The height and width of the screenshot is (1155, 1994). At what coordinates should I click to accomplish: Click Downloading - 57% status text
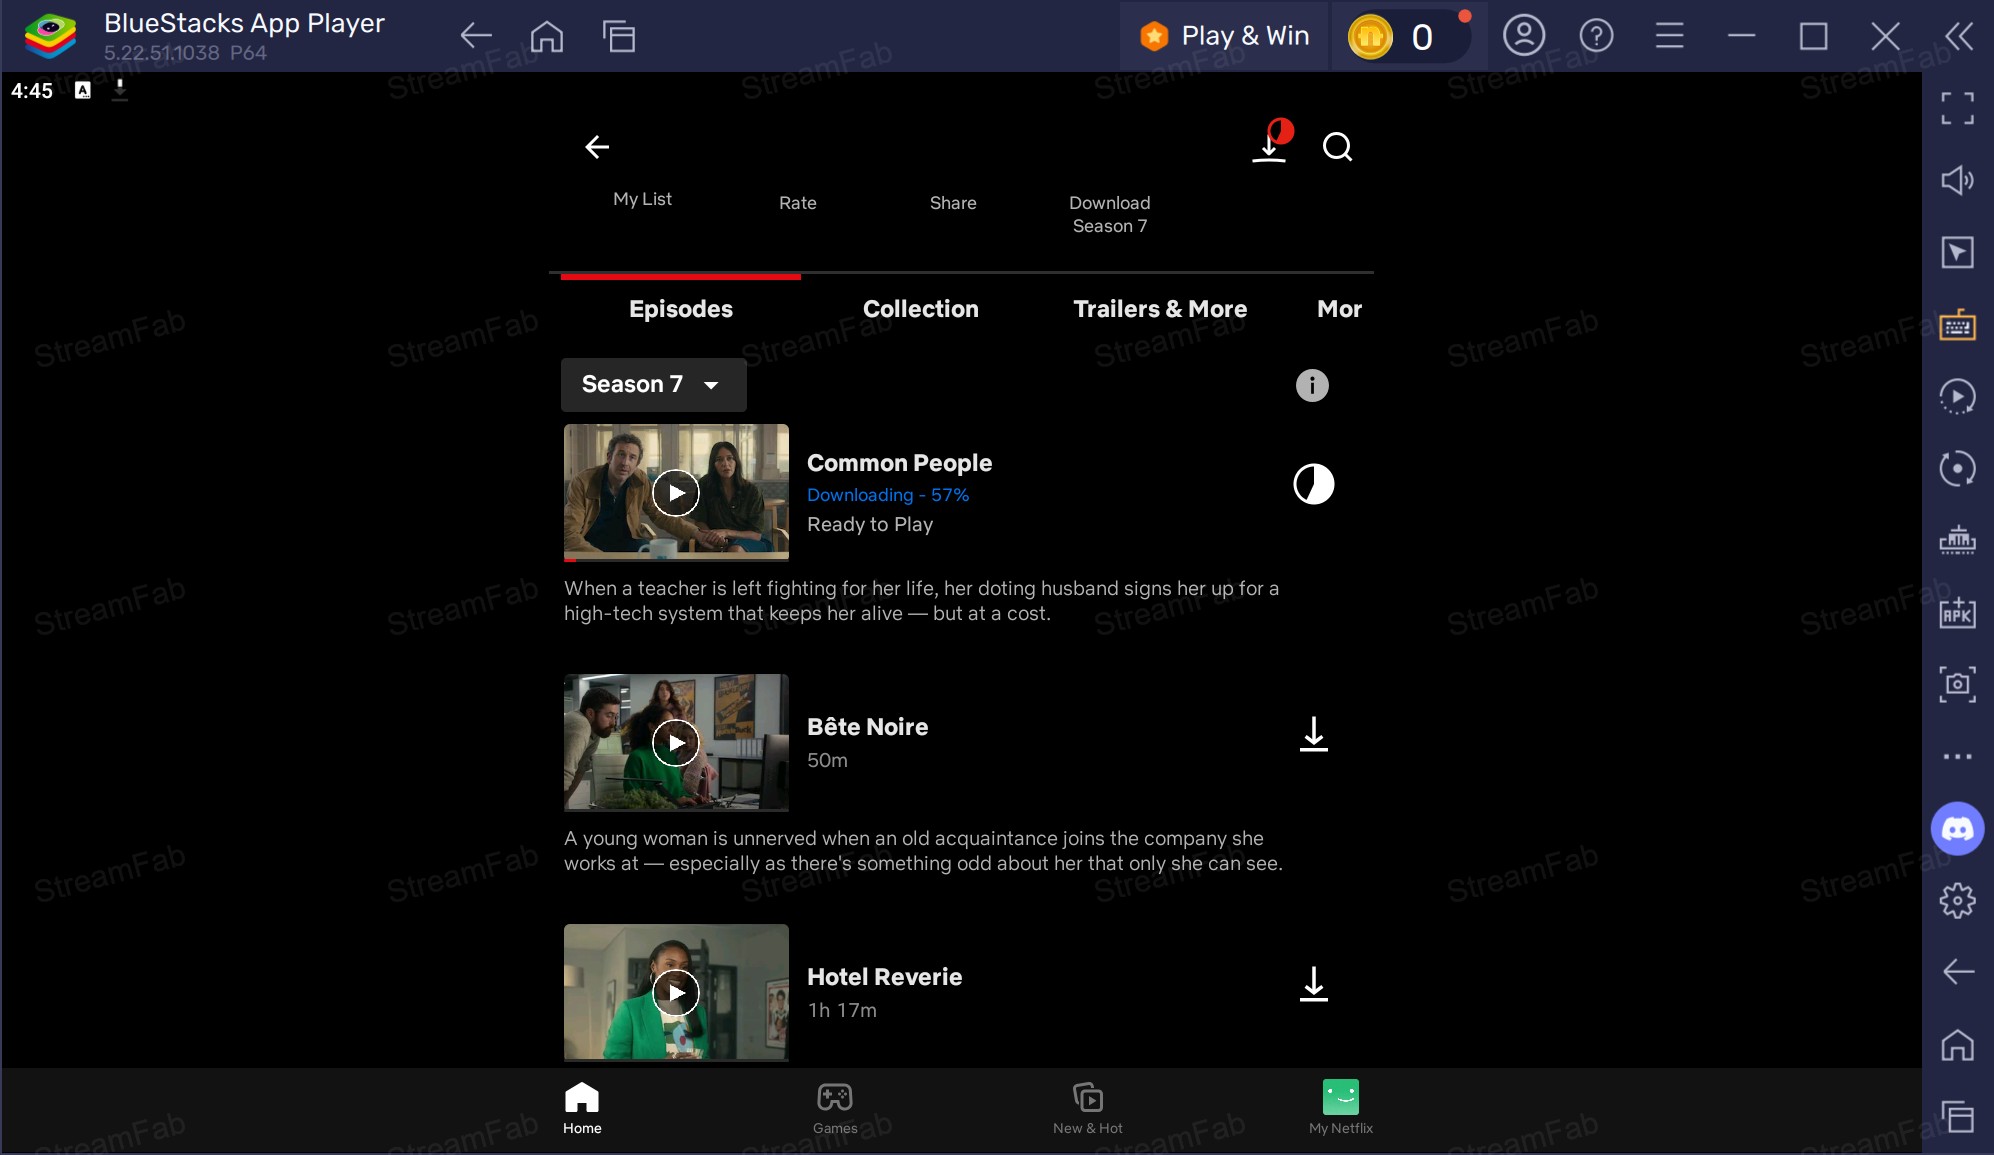pos(888,495)
